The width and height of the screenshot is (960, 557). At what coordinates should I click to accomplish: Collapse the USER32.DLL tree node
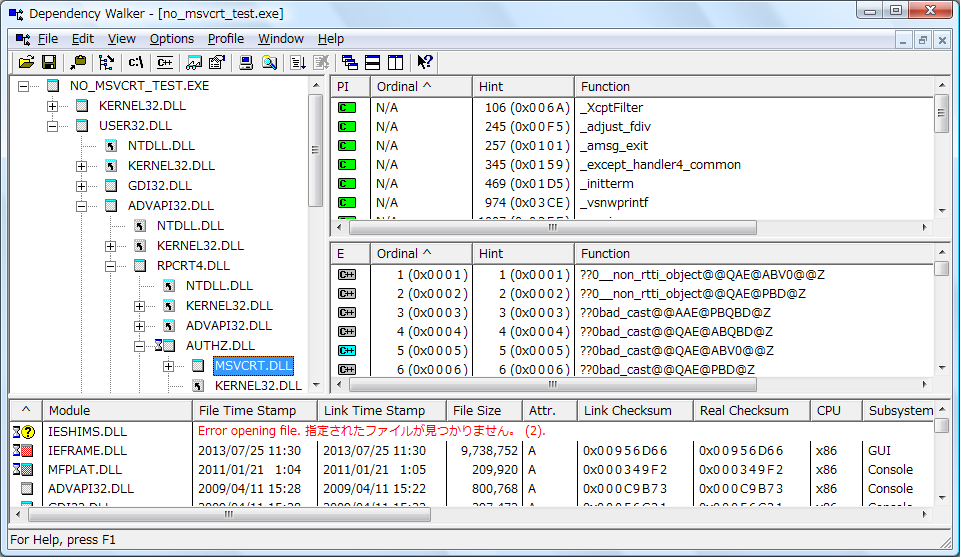click(x=53, y=126)
